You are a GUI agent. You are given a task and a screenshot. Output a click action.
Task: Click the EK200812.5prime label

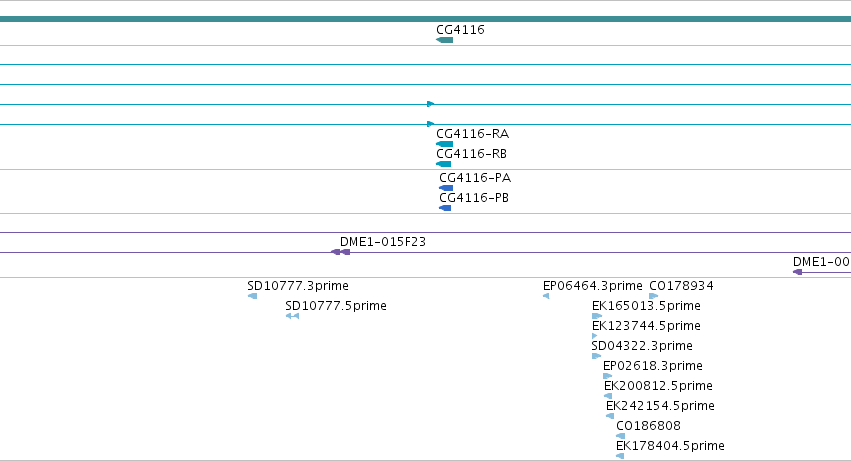pos(658,387)
